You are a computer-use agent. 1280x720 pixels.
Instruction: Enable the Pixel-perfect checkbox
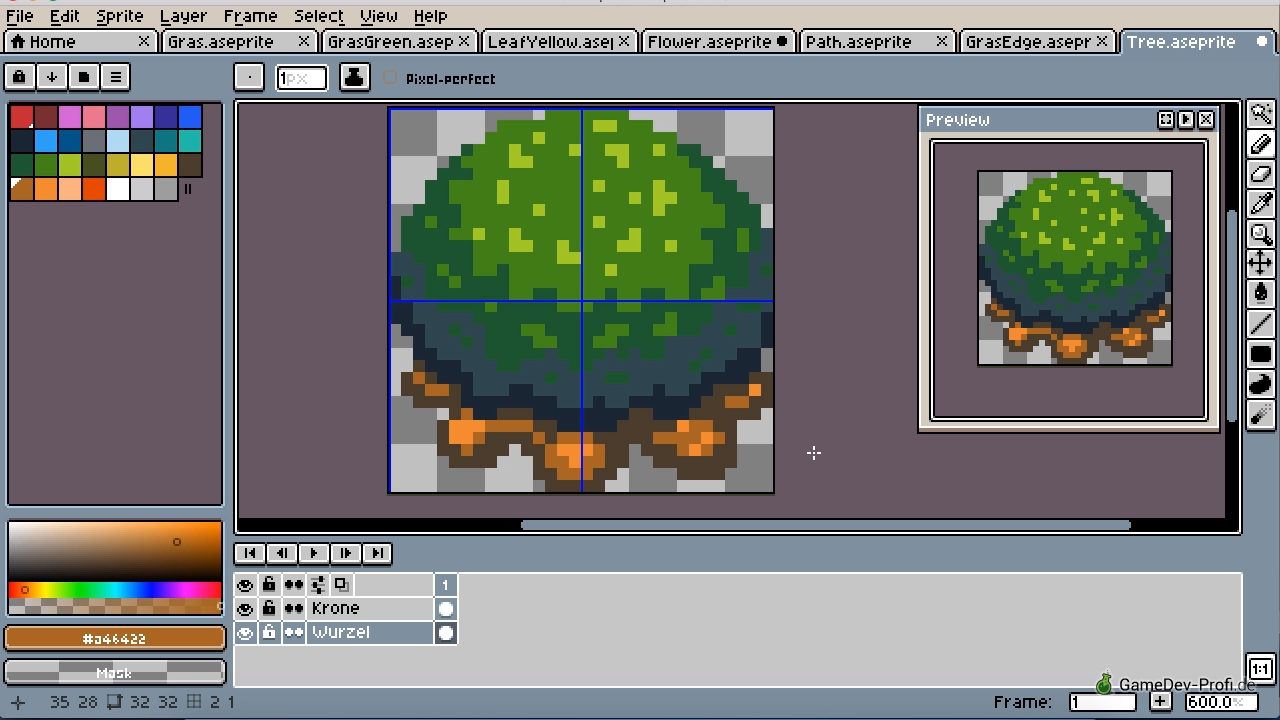[390, 78]
